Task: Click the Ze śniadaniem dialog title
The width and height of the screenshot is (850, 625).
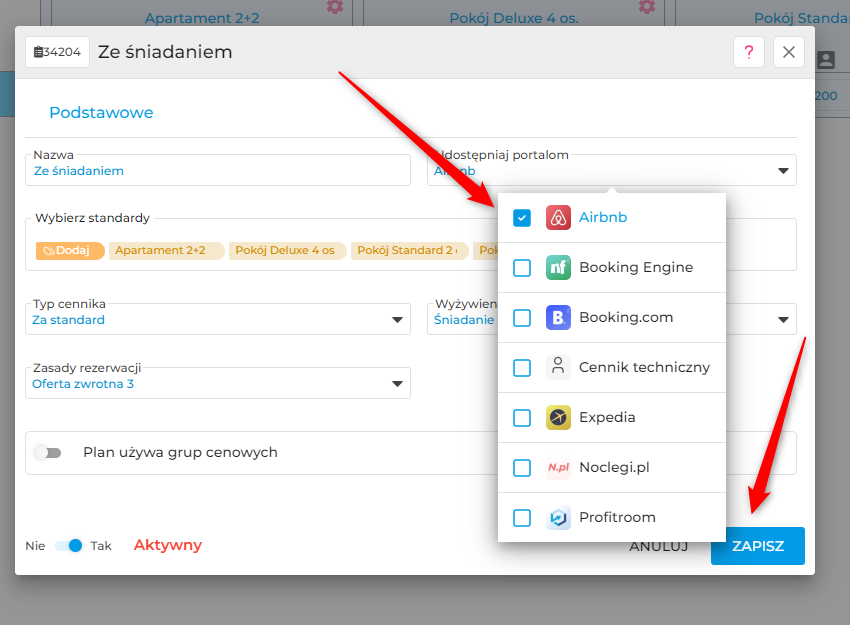Action: tap(165, 52)
